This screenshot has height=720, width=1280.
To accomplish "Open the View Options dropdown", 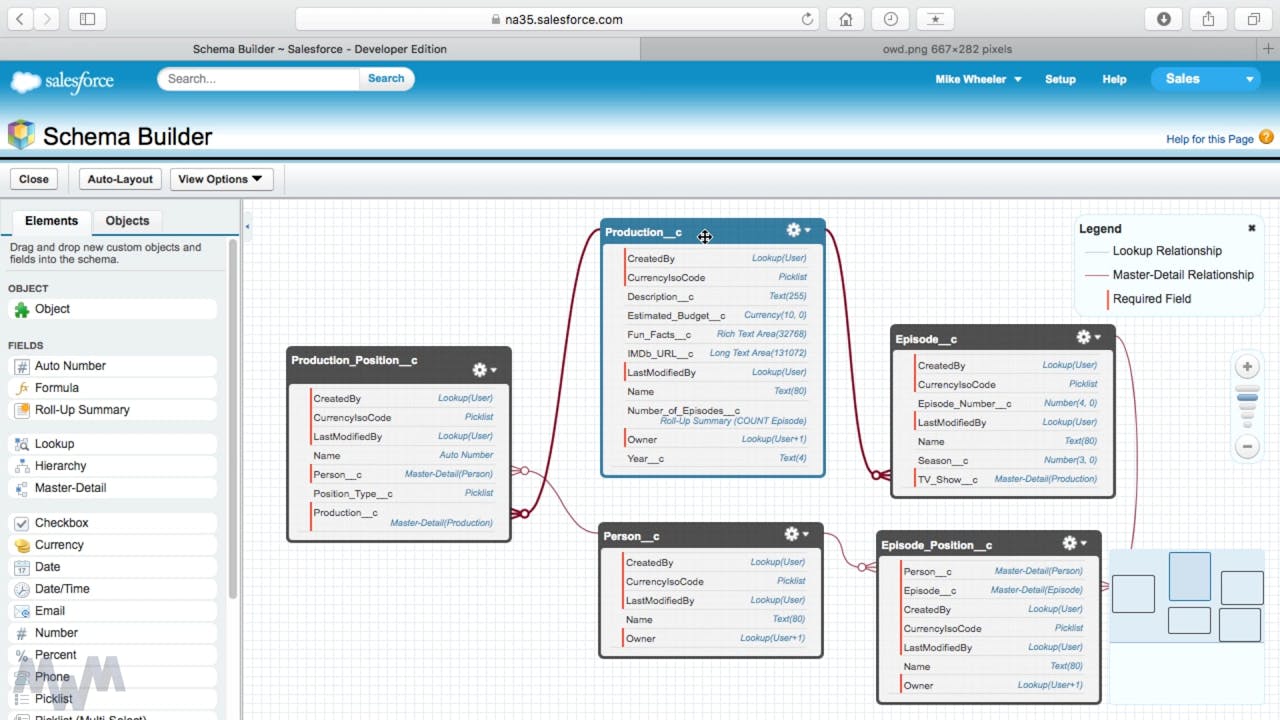I will pyautogui.click(x=220, y=179).
